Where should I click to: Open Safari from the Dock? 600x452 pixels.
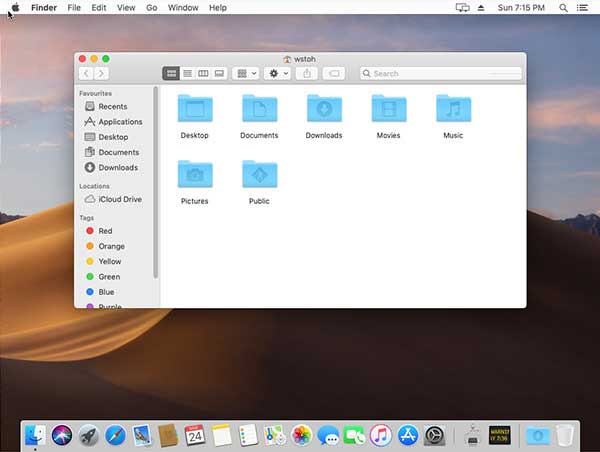(x=115, y=435)
